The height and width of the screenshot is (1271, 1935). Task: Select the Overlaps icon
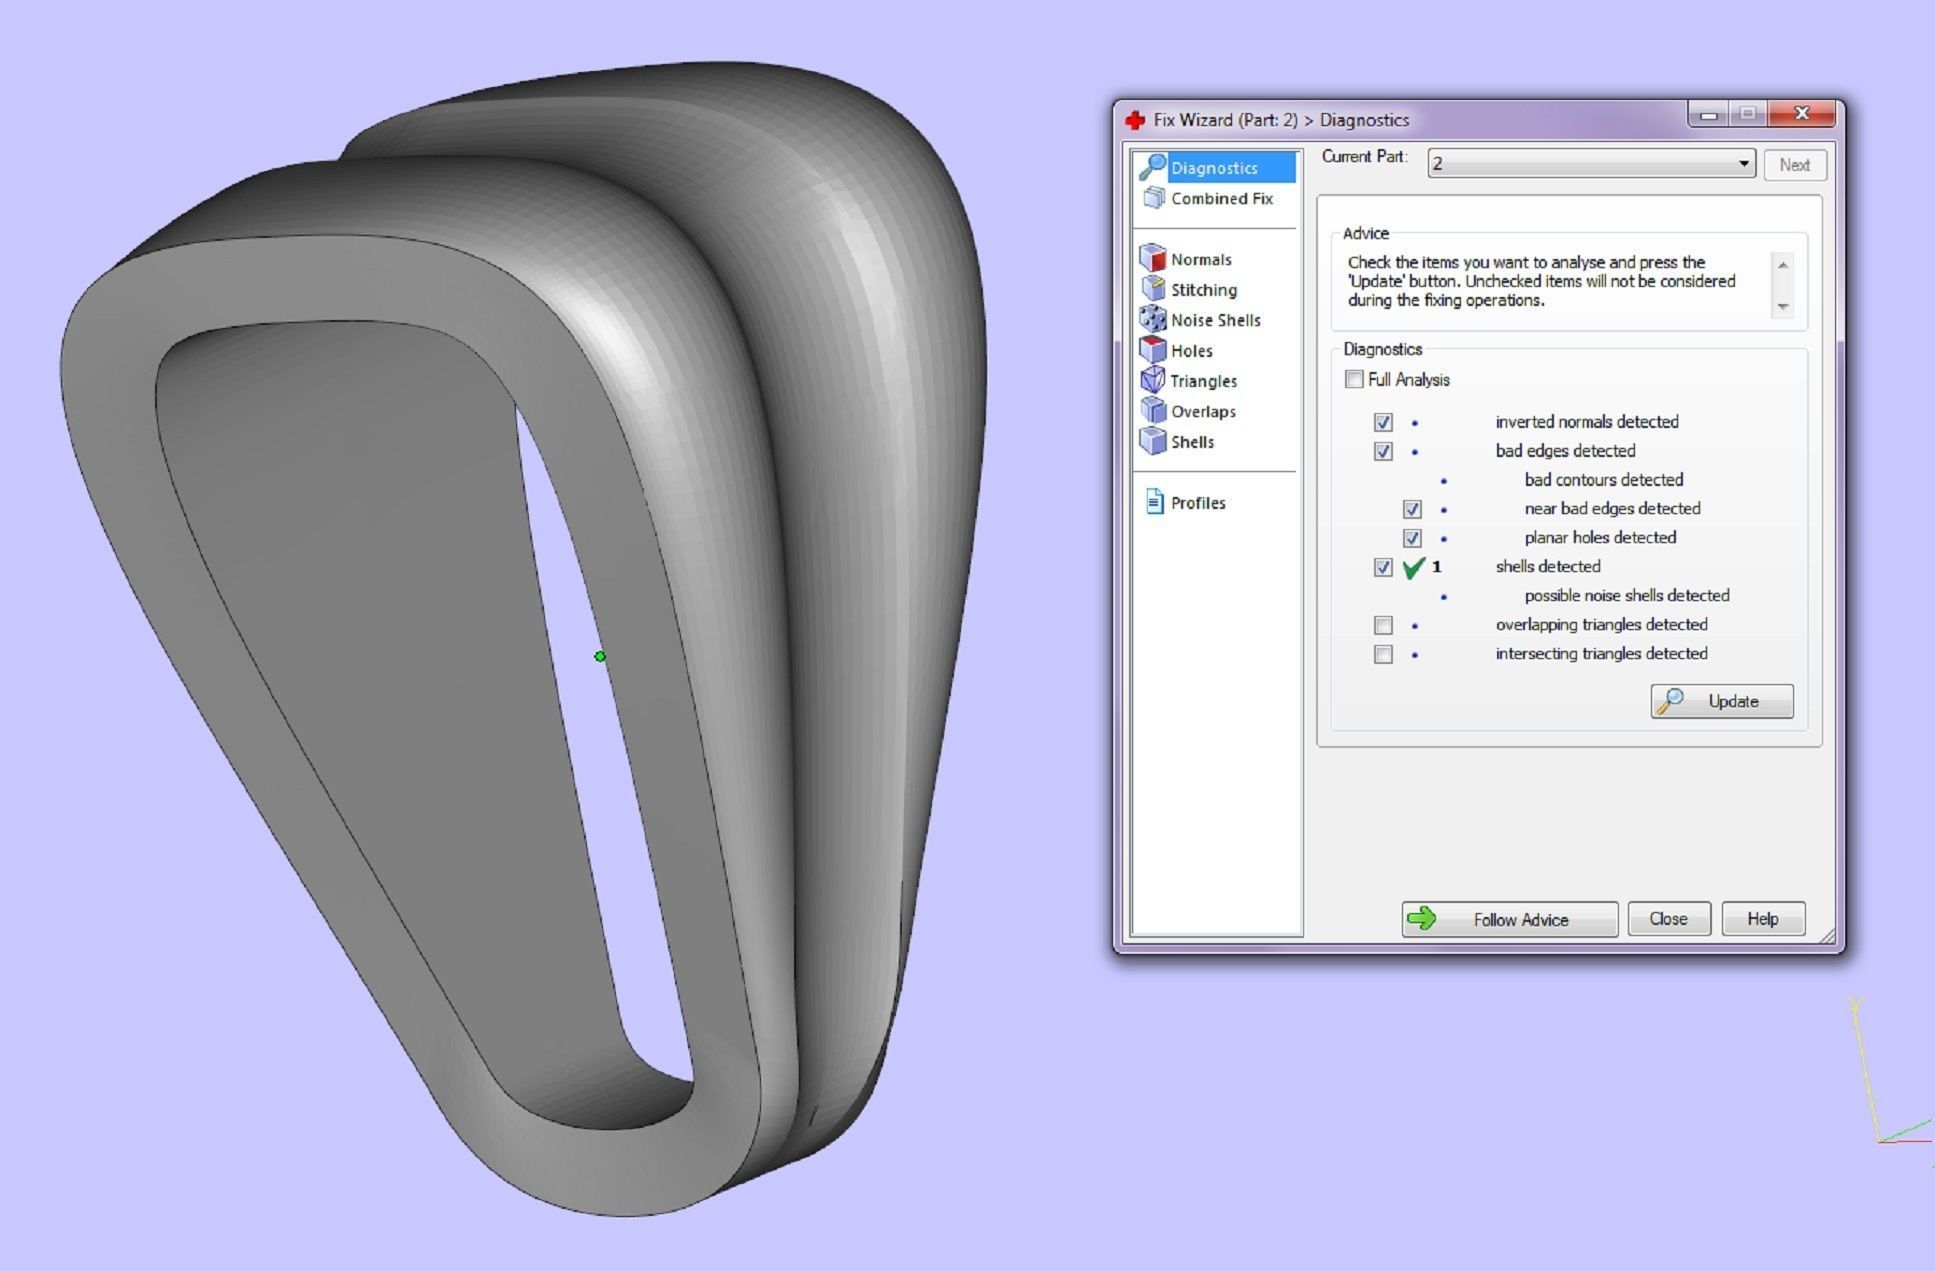coord(1153,411)
